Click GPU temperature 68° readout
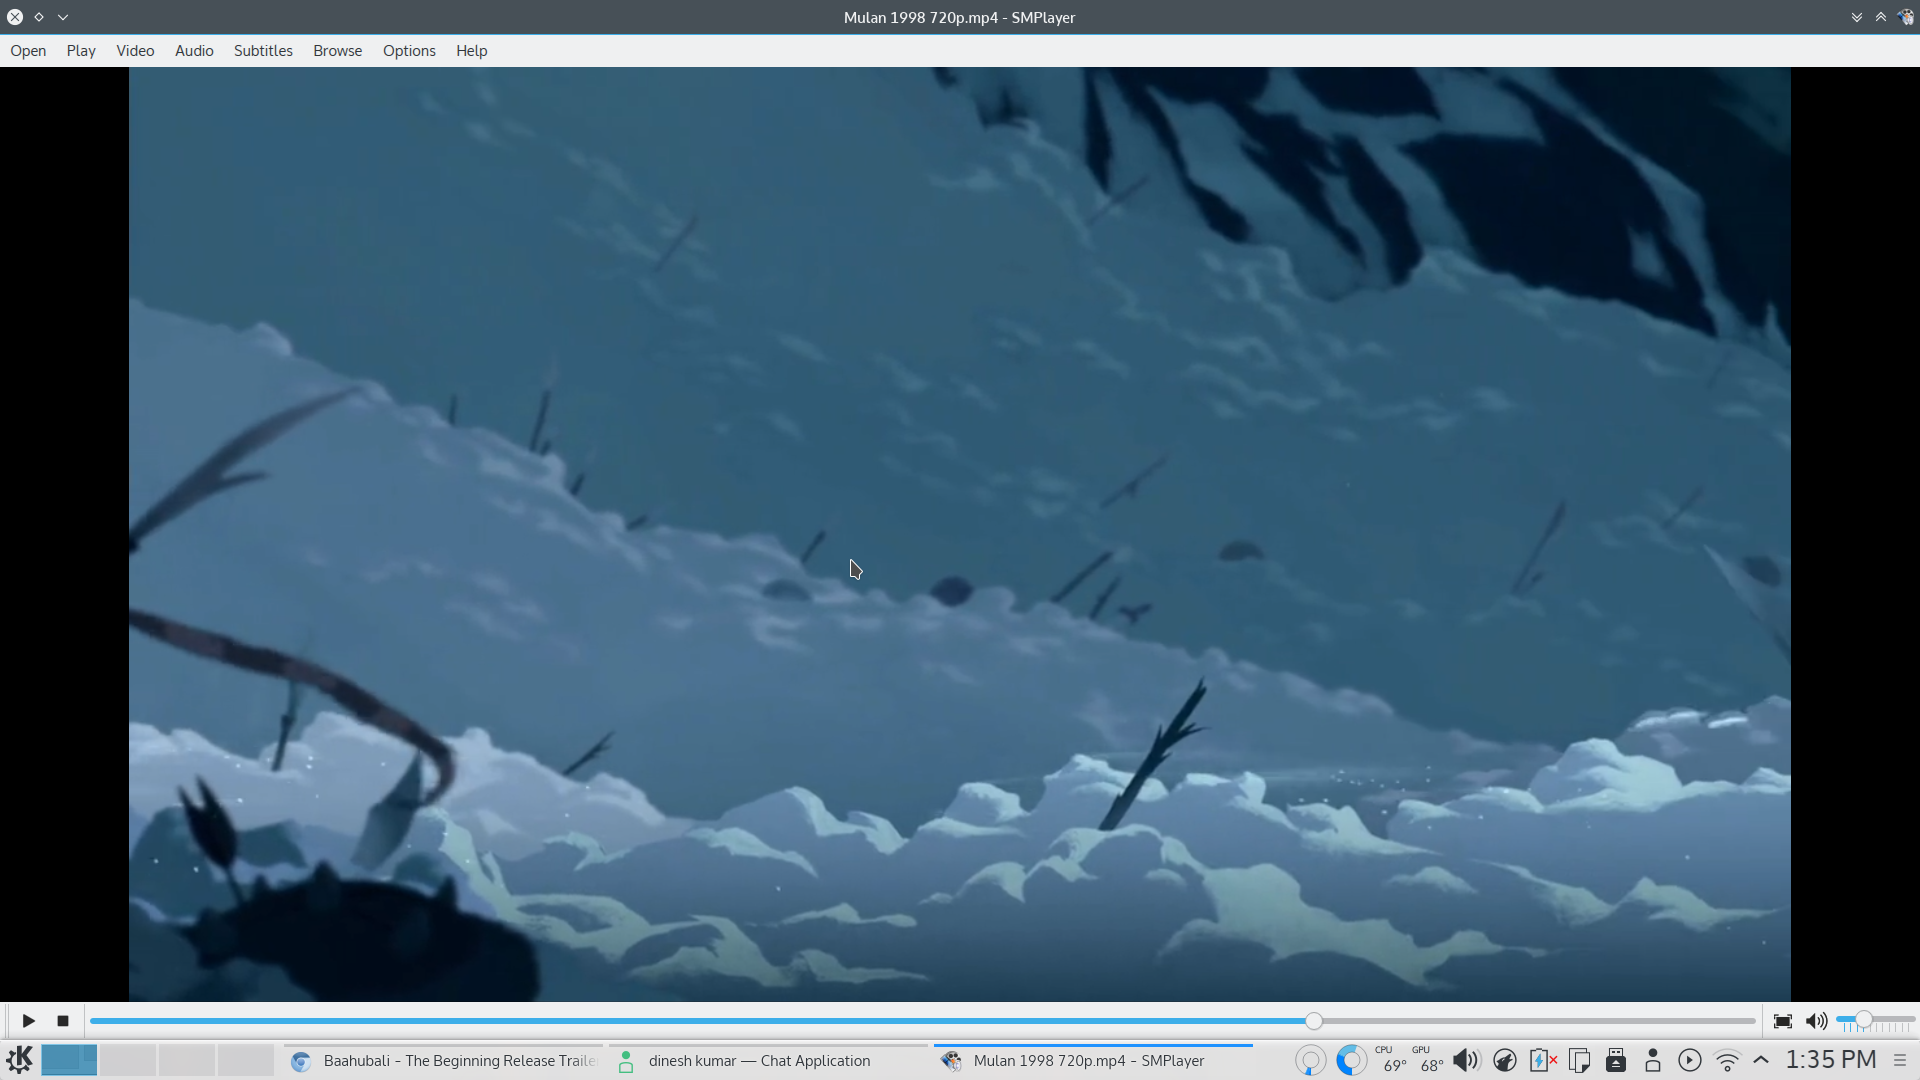The image size is (1920, 1080). coord(1429,1060)
